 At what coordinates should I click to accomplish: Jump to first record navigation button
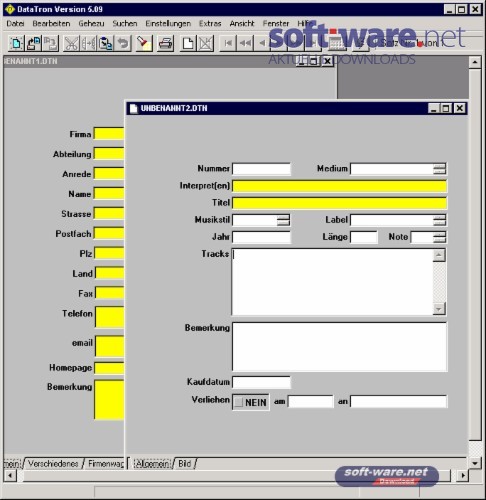pyautogui.click(x=228, y=43)
